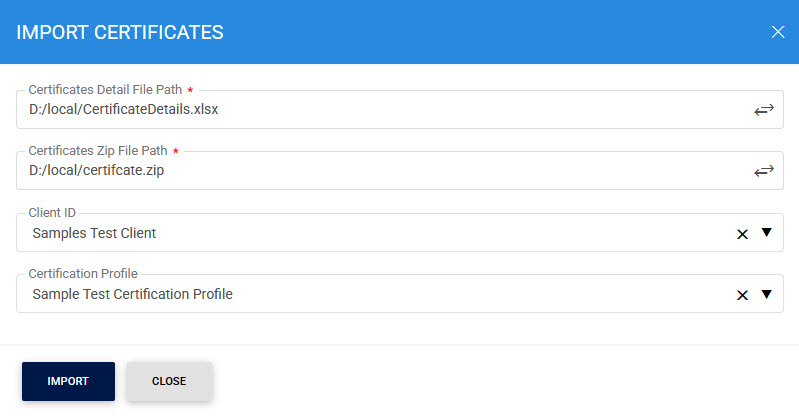
Task: Click the Certification Profile field label
Action: [x=83, y=274]
